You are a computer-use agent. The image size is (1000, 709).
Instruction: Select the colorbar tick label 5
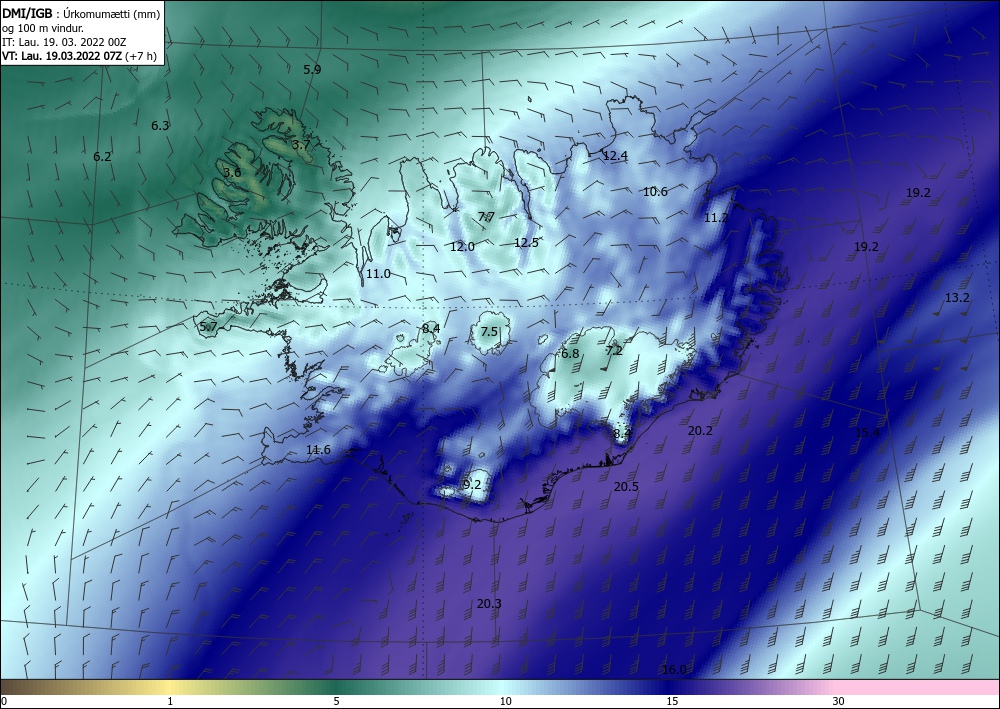pos(336,702)
